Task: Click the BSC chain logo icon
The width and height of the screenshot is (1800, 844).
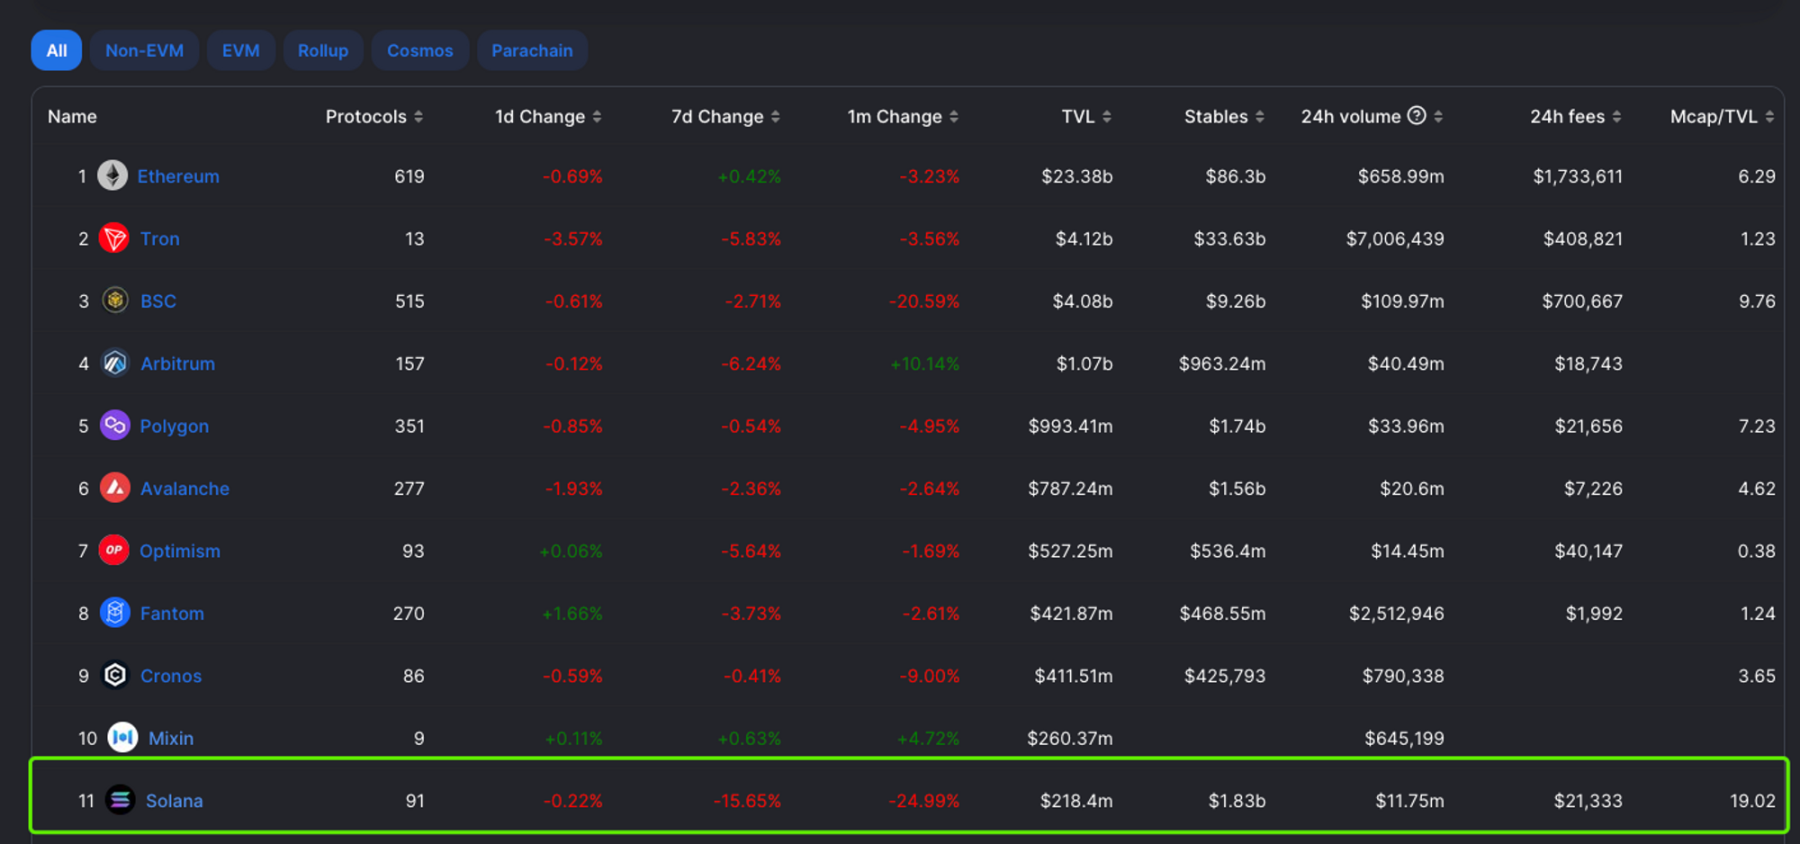Action: click(115, 301)
